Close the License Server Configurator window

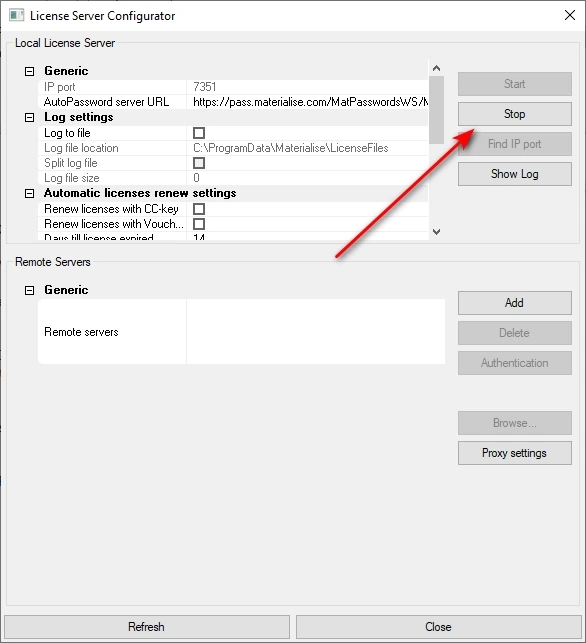[570, 15]
